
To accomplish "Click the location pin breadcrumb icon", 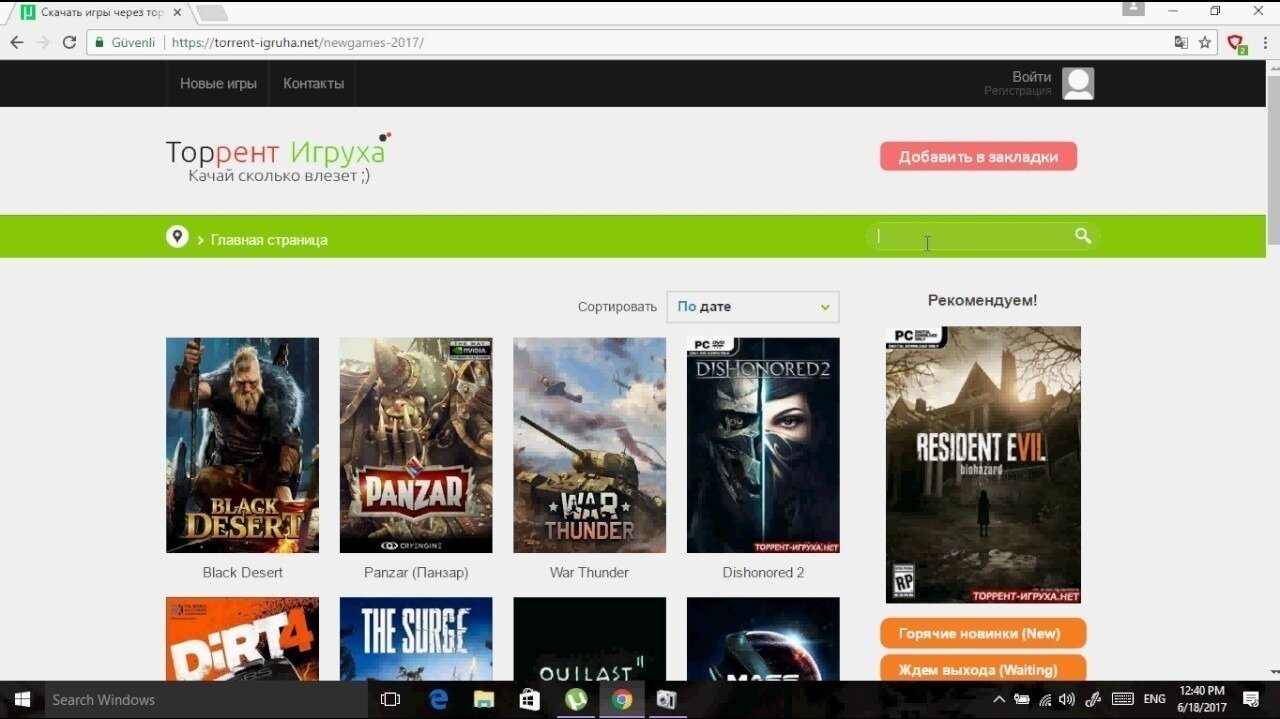I will point(177,237).
